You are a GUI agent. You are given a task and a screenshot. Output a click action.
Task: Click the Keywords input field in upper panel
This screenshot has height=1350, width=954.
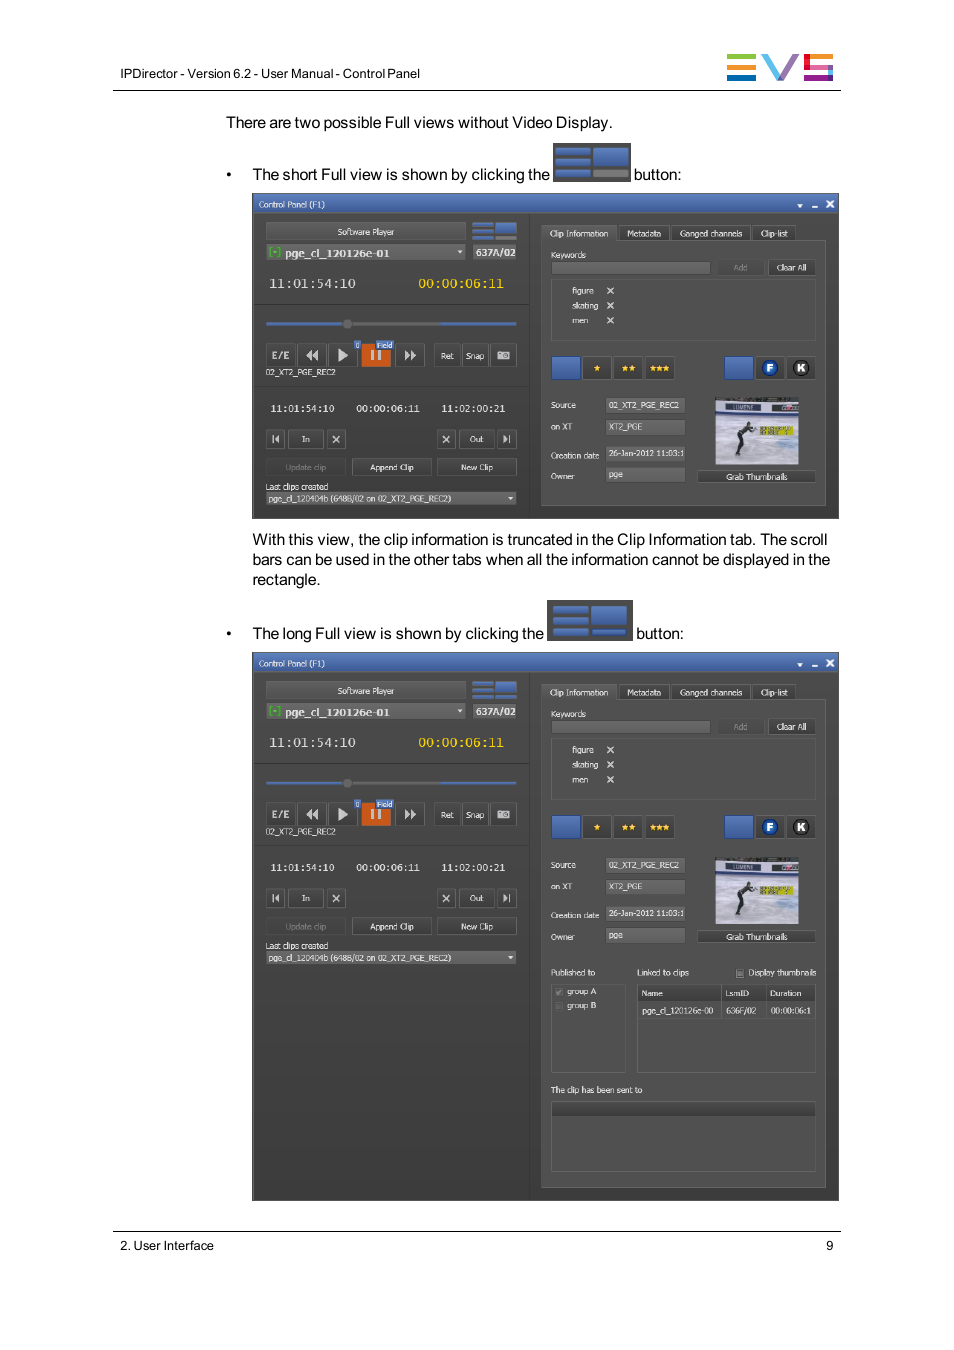click(631, 268)
